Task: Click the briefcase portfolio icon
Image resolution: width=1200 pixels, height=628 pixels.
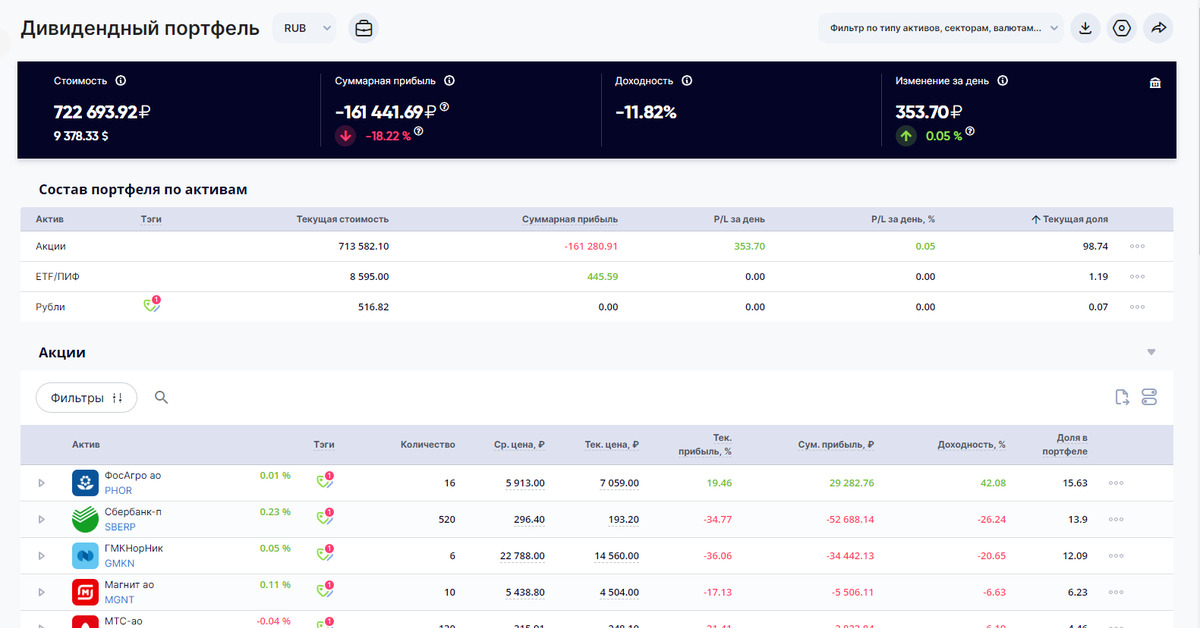Action: point(364,29)
